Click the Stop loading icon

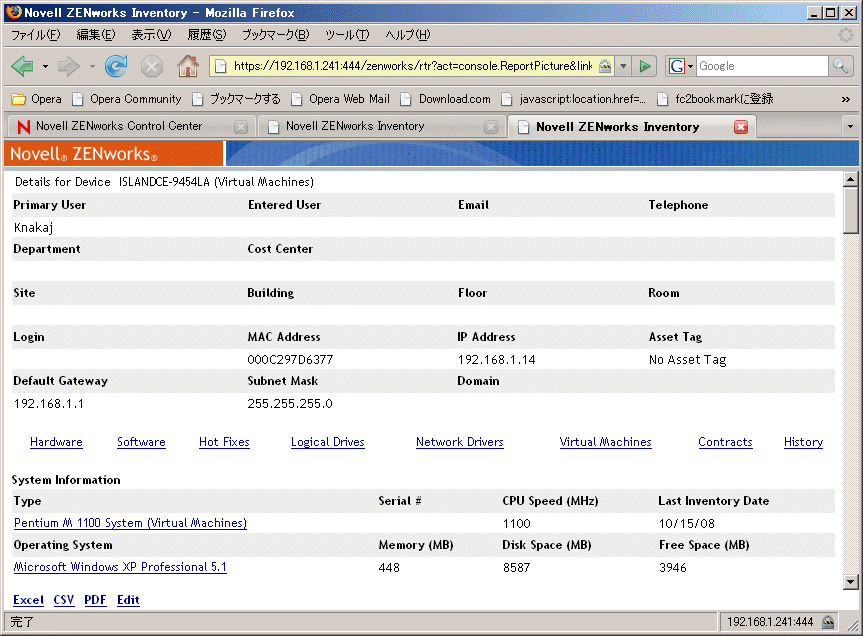pos(151,67)
